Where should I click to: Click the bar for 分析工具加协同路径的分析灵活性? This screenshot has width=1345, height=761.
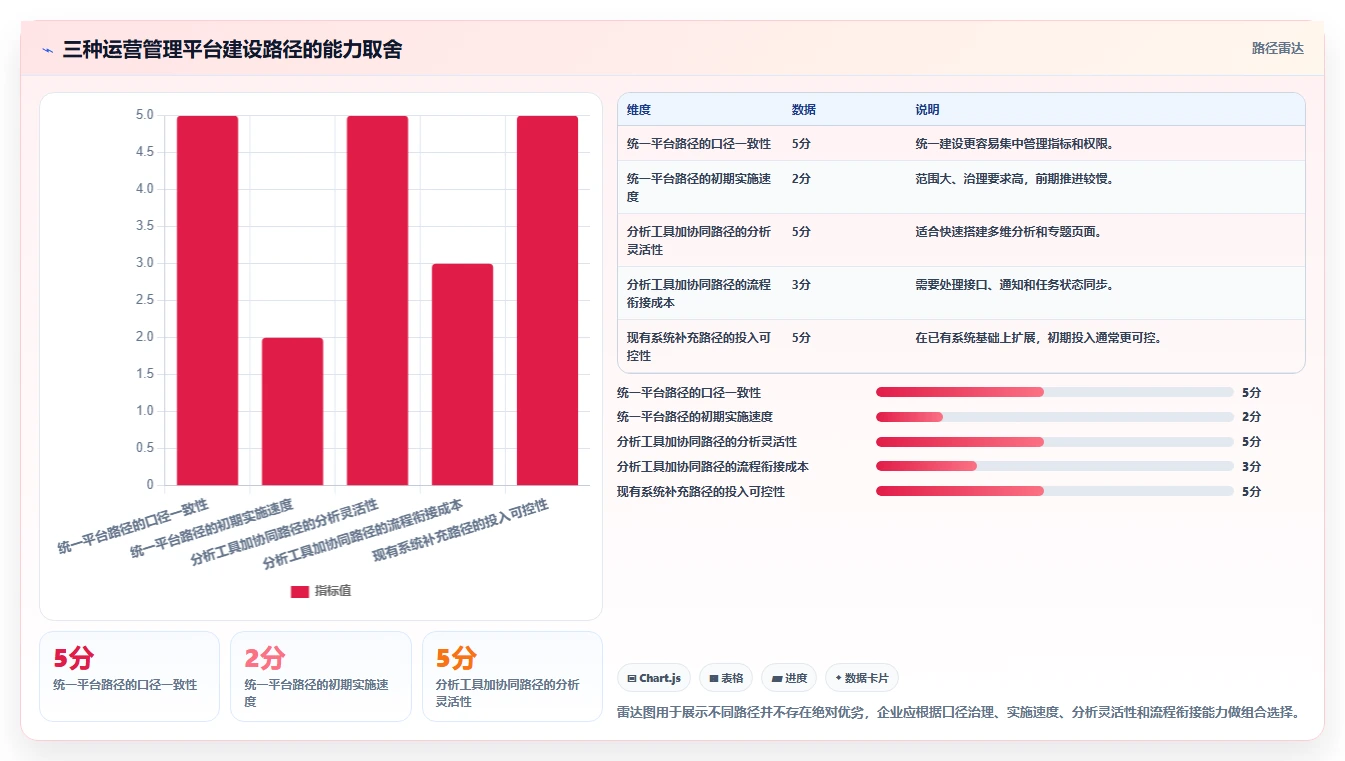[378, 301]
